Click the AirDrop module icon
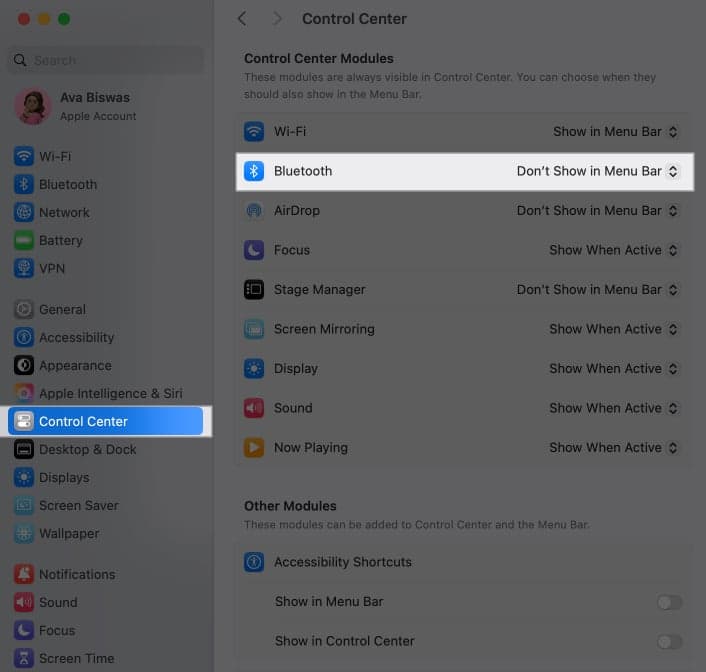Viewport: 706px width, 672px height. pyautogui.click(x=254, y=210)
